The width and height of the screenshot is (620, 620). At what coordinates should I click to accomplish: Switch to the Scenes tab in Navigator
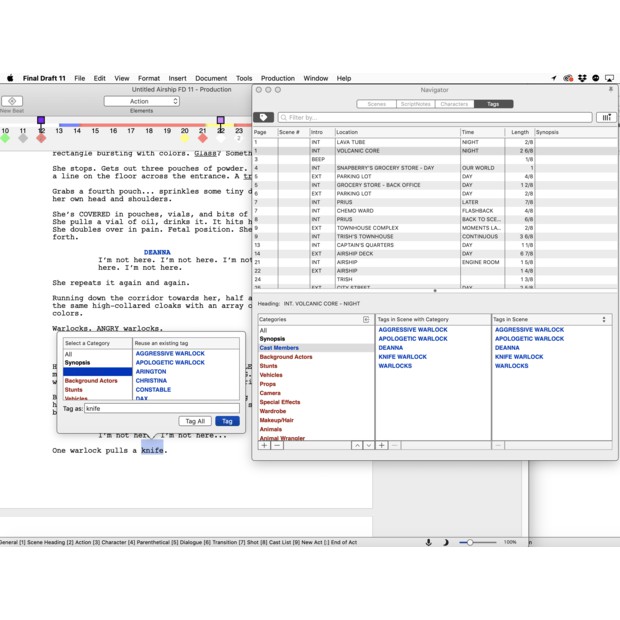point(376,104)
